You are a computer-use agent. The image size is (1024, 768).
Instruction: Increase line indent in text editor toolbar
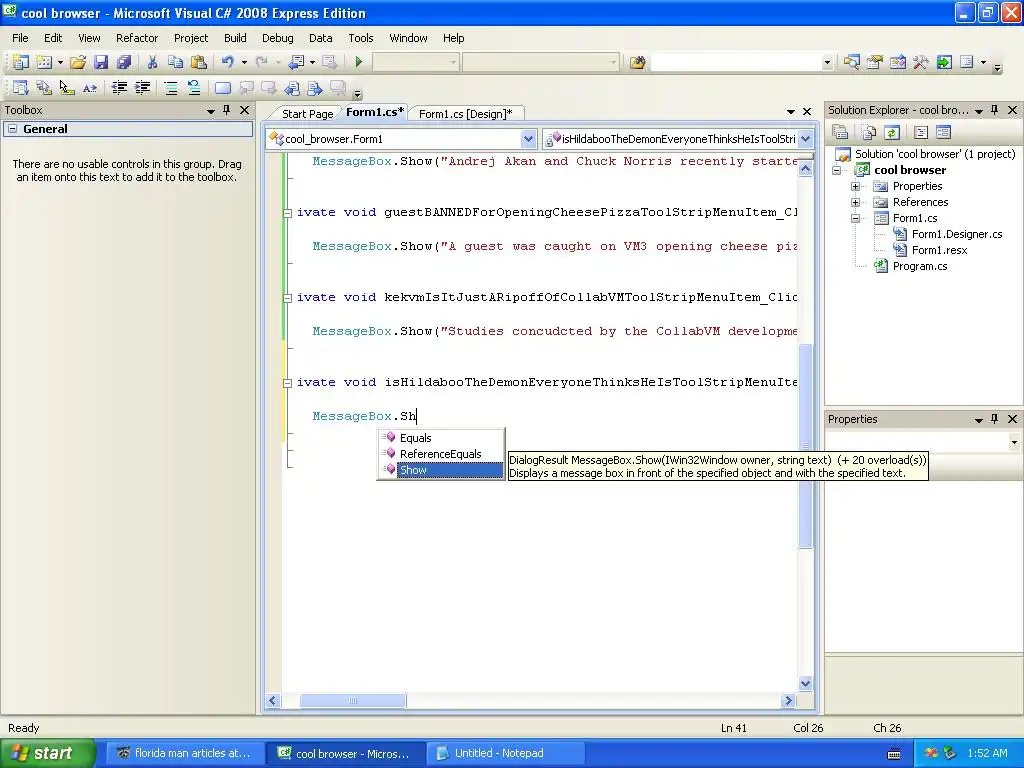click(x=142, y=88)
